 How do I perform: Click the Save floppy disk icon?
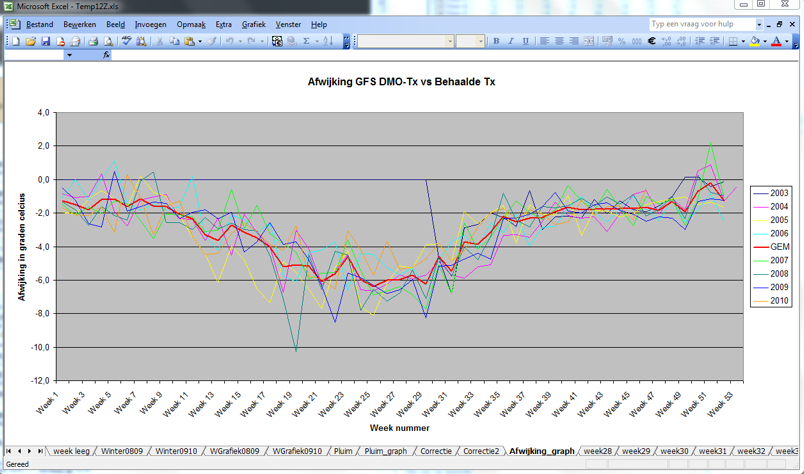[46, 42]
